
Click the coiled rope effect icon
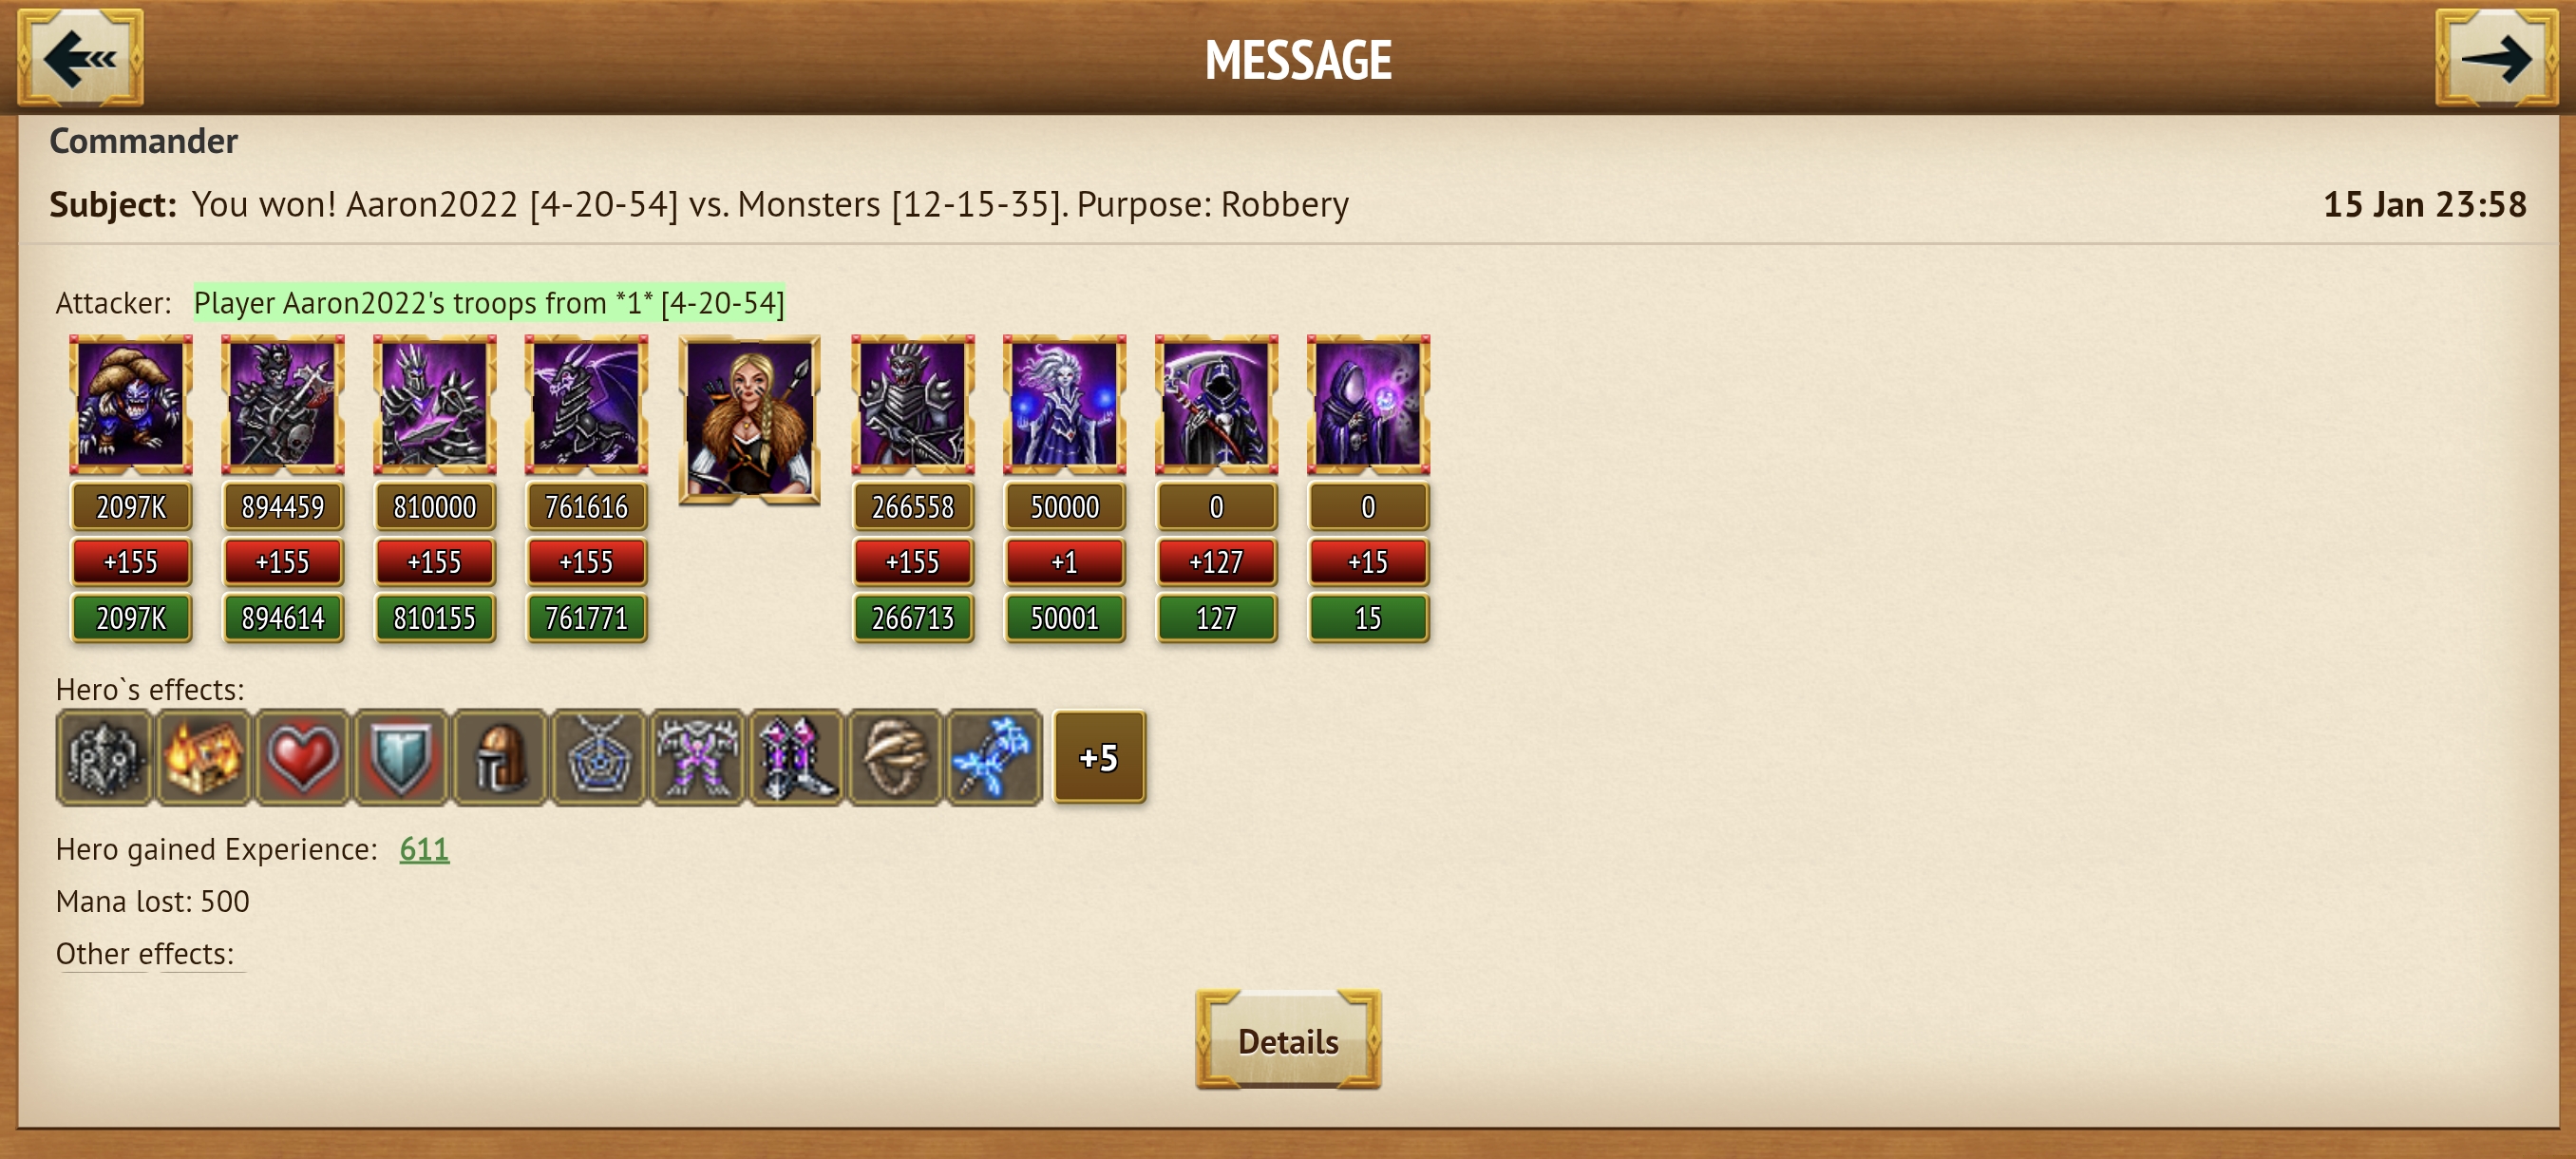click(x=894, y=757)
